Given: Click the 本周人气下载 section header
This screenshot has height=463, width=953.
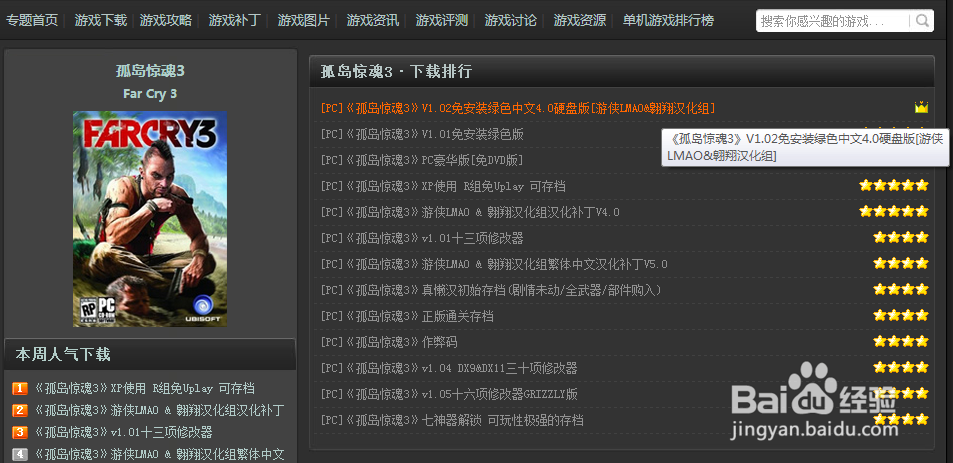Looking at the screenshot, I should (63, 354).
